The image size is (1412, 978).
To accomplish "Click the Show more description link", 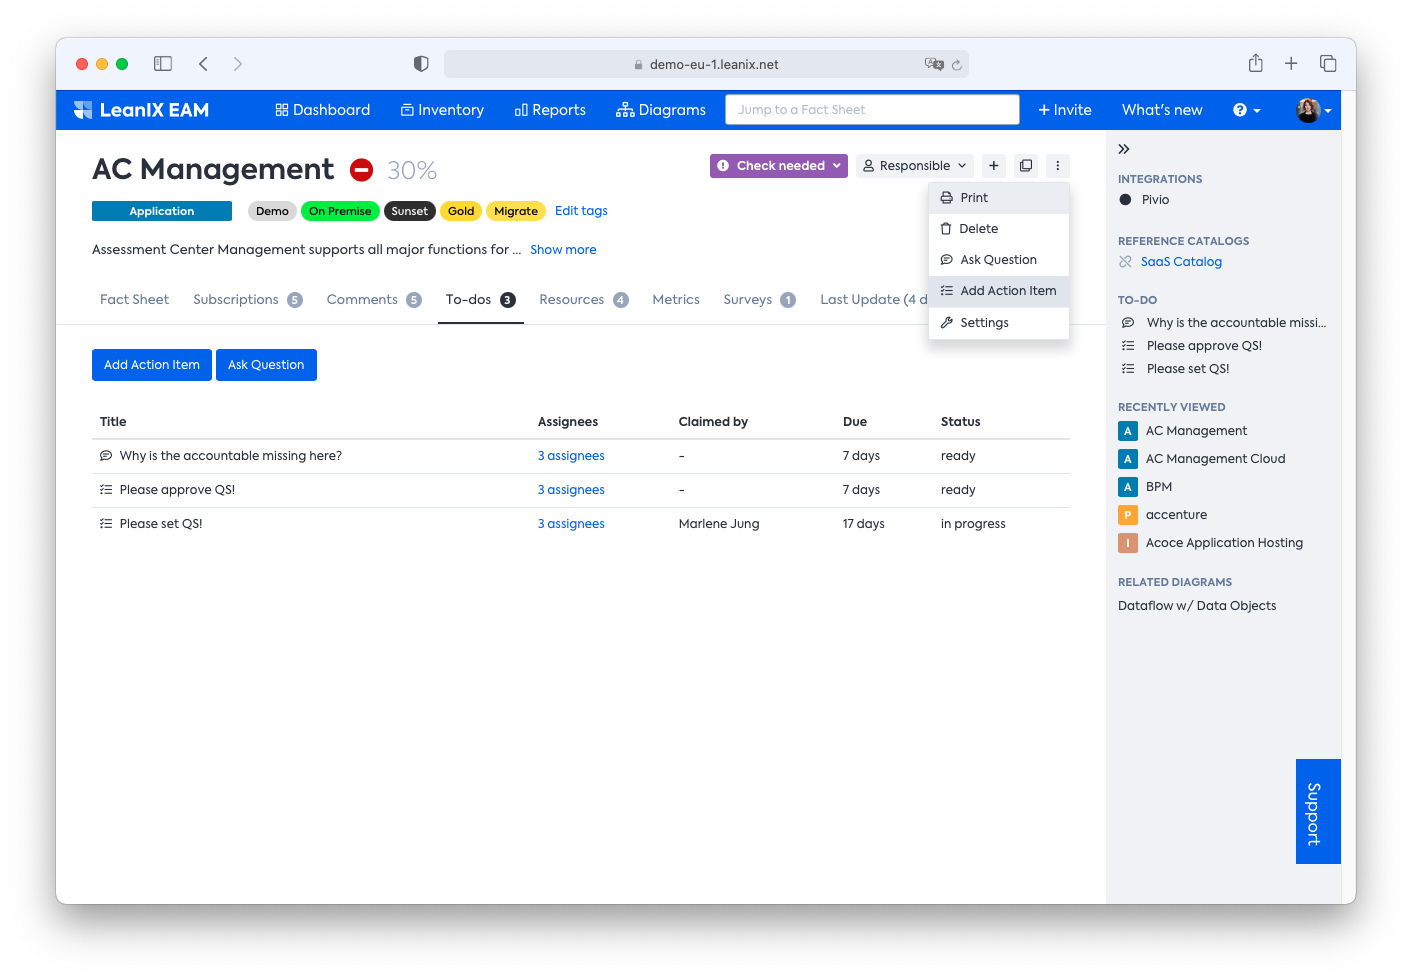I will (x=563, y=250).
